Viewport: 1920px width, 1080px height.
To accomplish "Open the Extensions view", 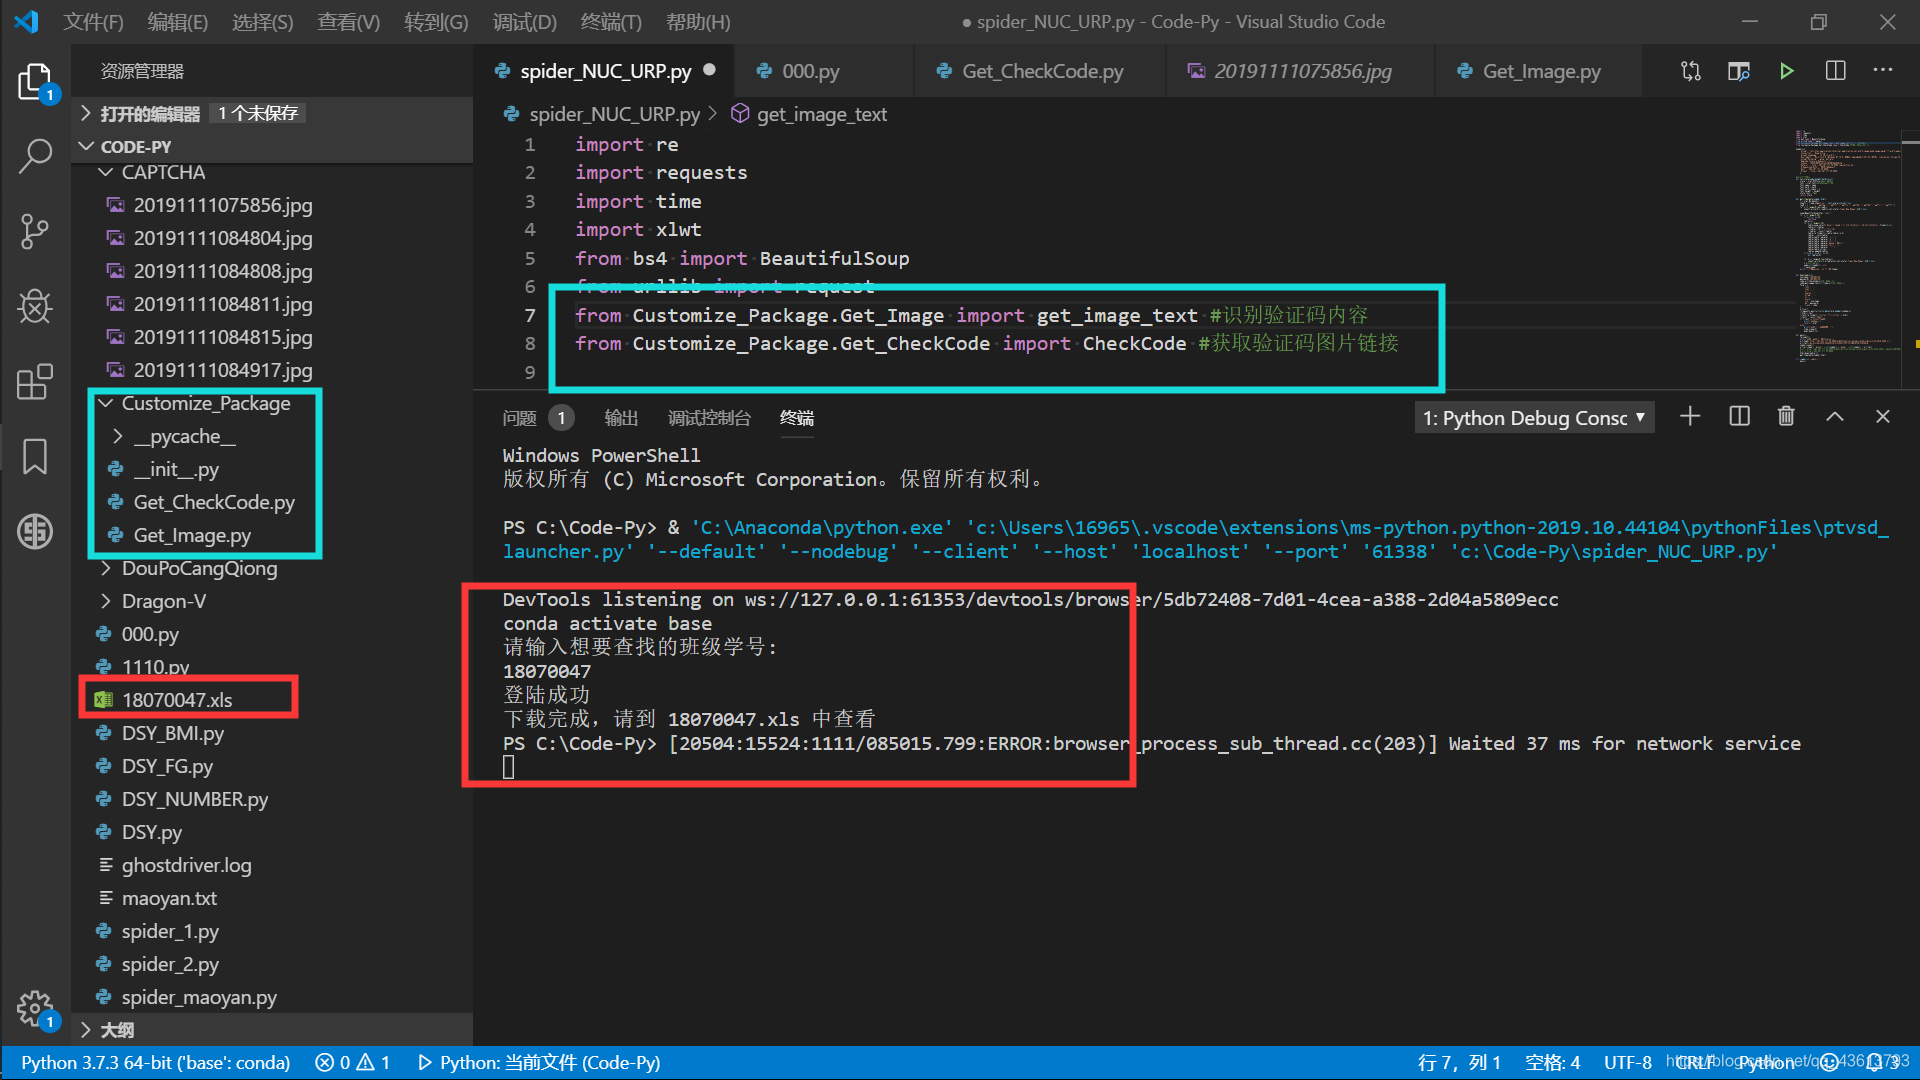I will point(35,381).
